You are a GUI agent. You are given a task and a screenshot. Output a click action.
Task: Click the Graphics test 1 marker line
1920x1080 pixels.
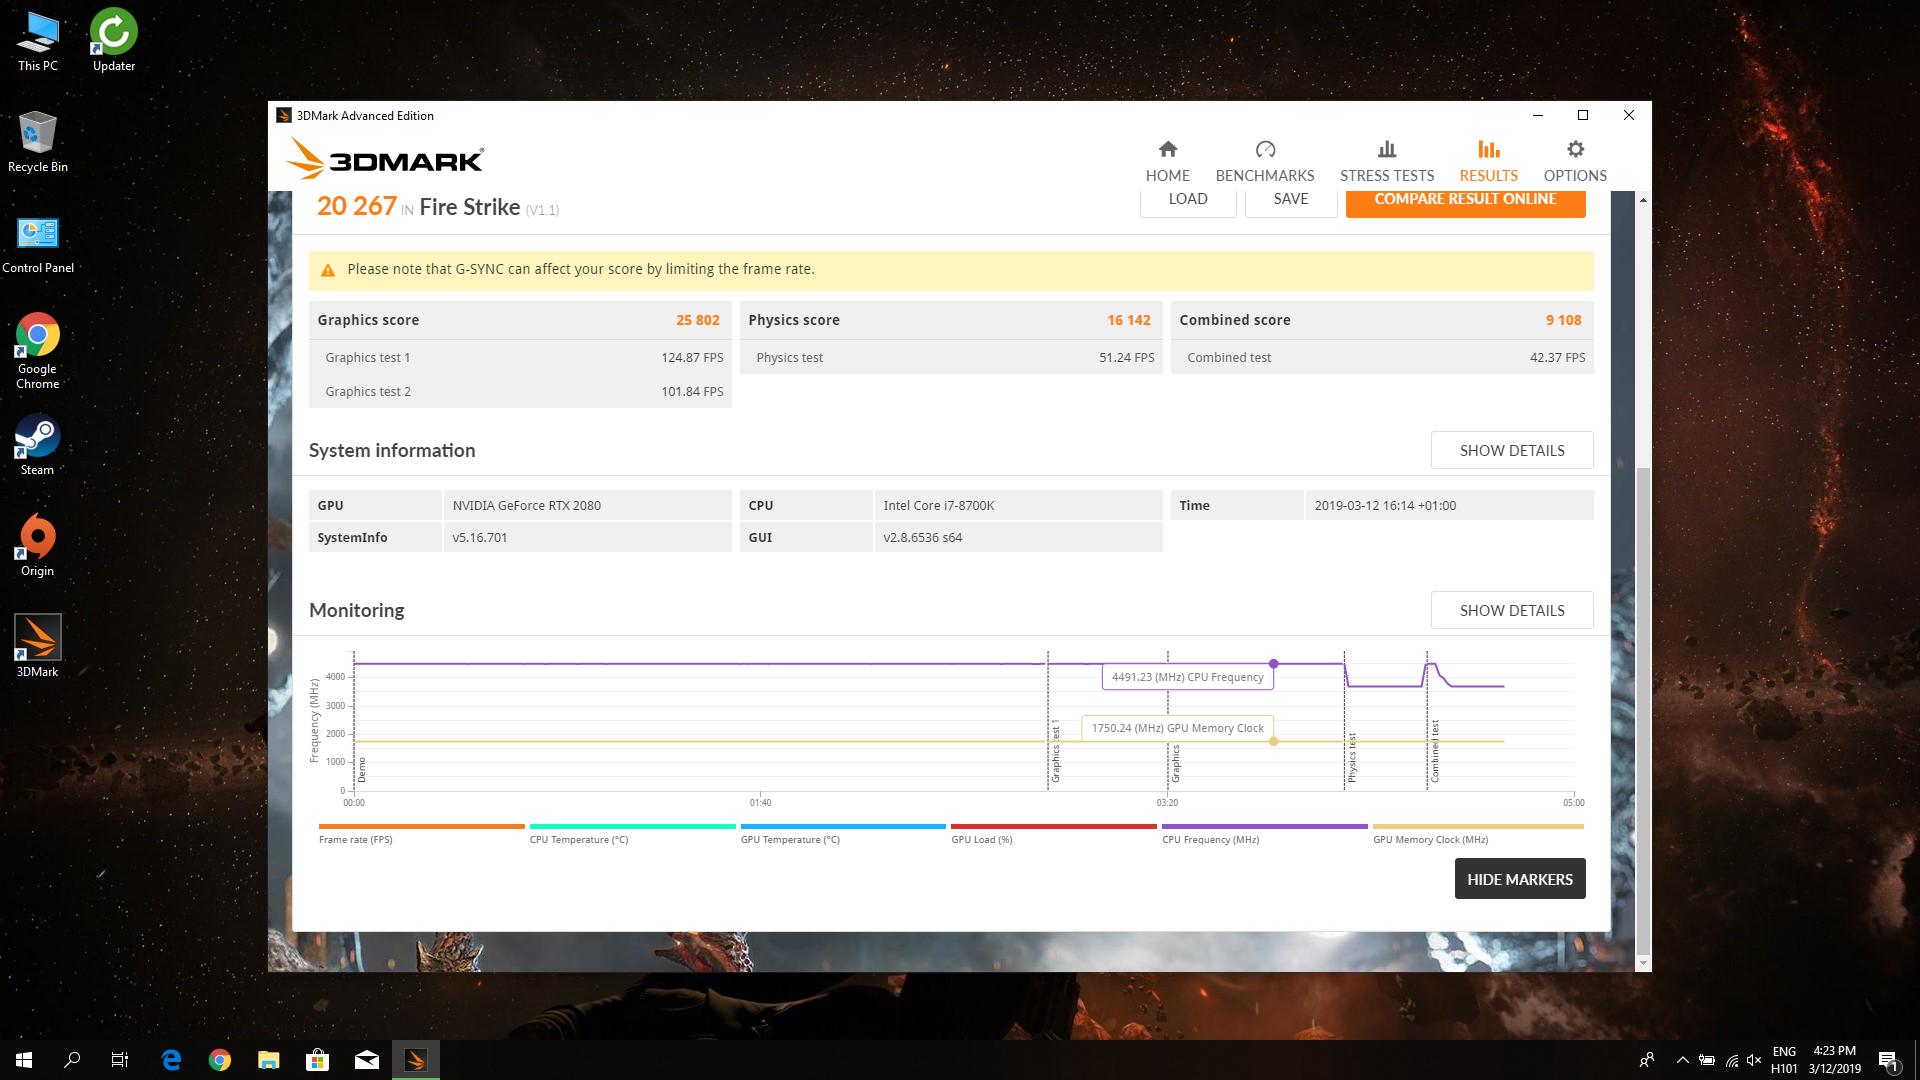(x=1048, y=720)
